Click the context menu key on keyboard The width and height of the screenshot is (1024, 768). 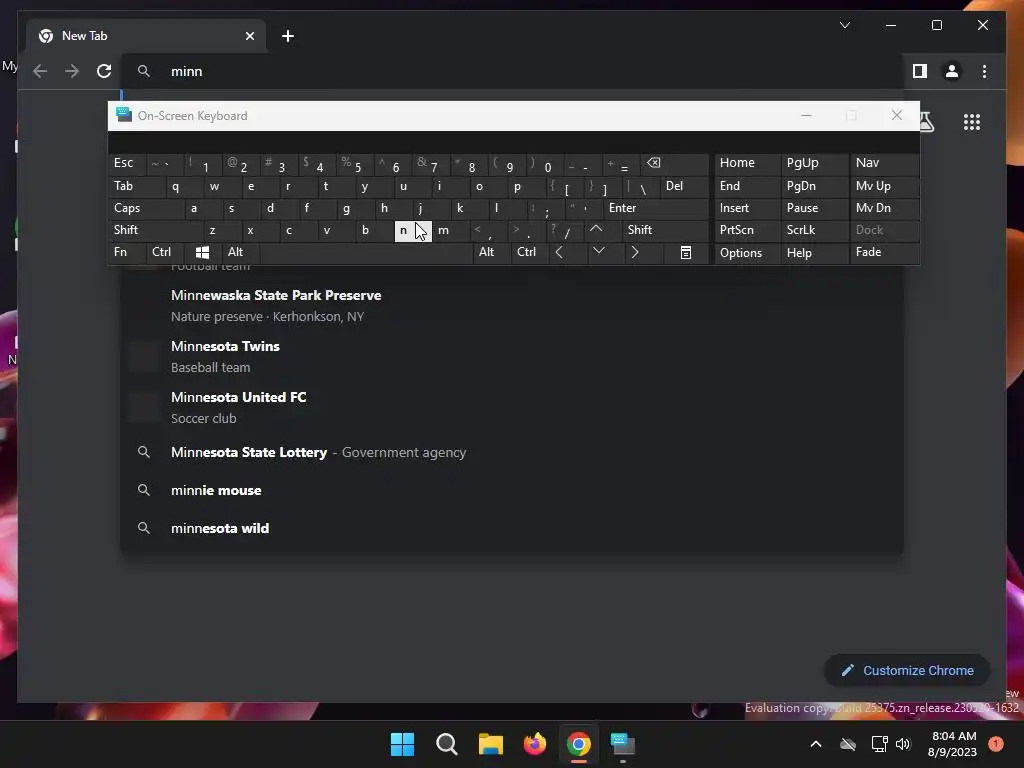pyautogui.click(x=686, y=252)
